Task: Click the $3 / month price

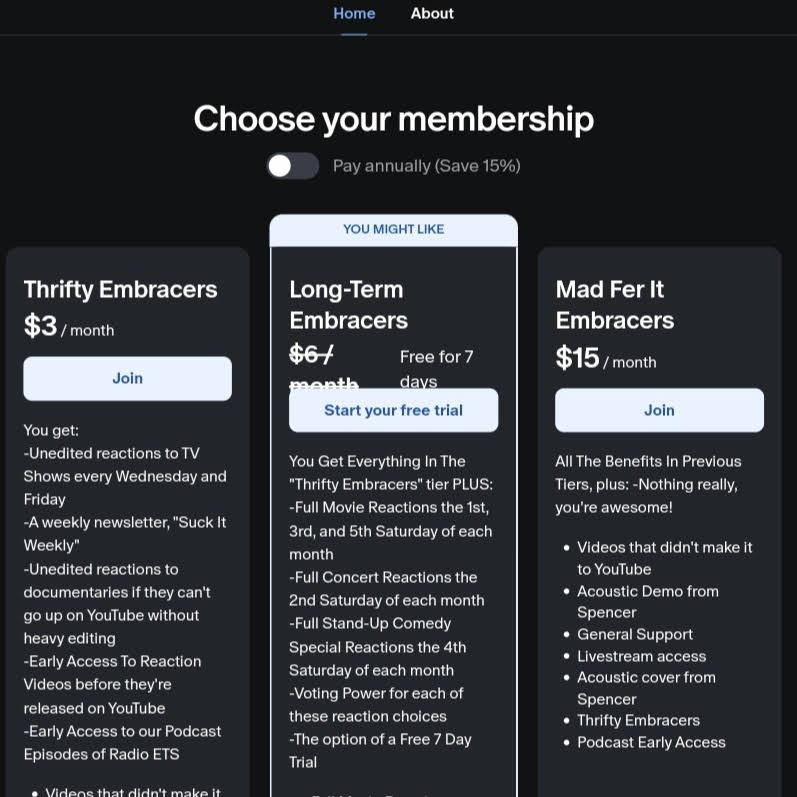Action: click(x=68, y=327)
